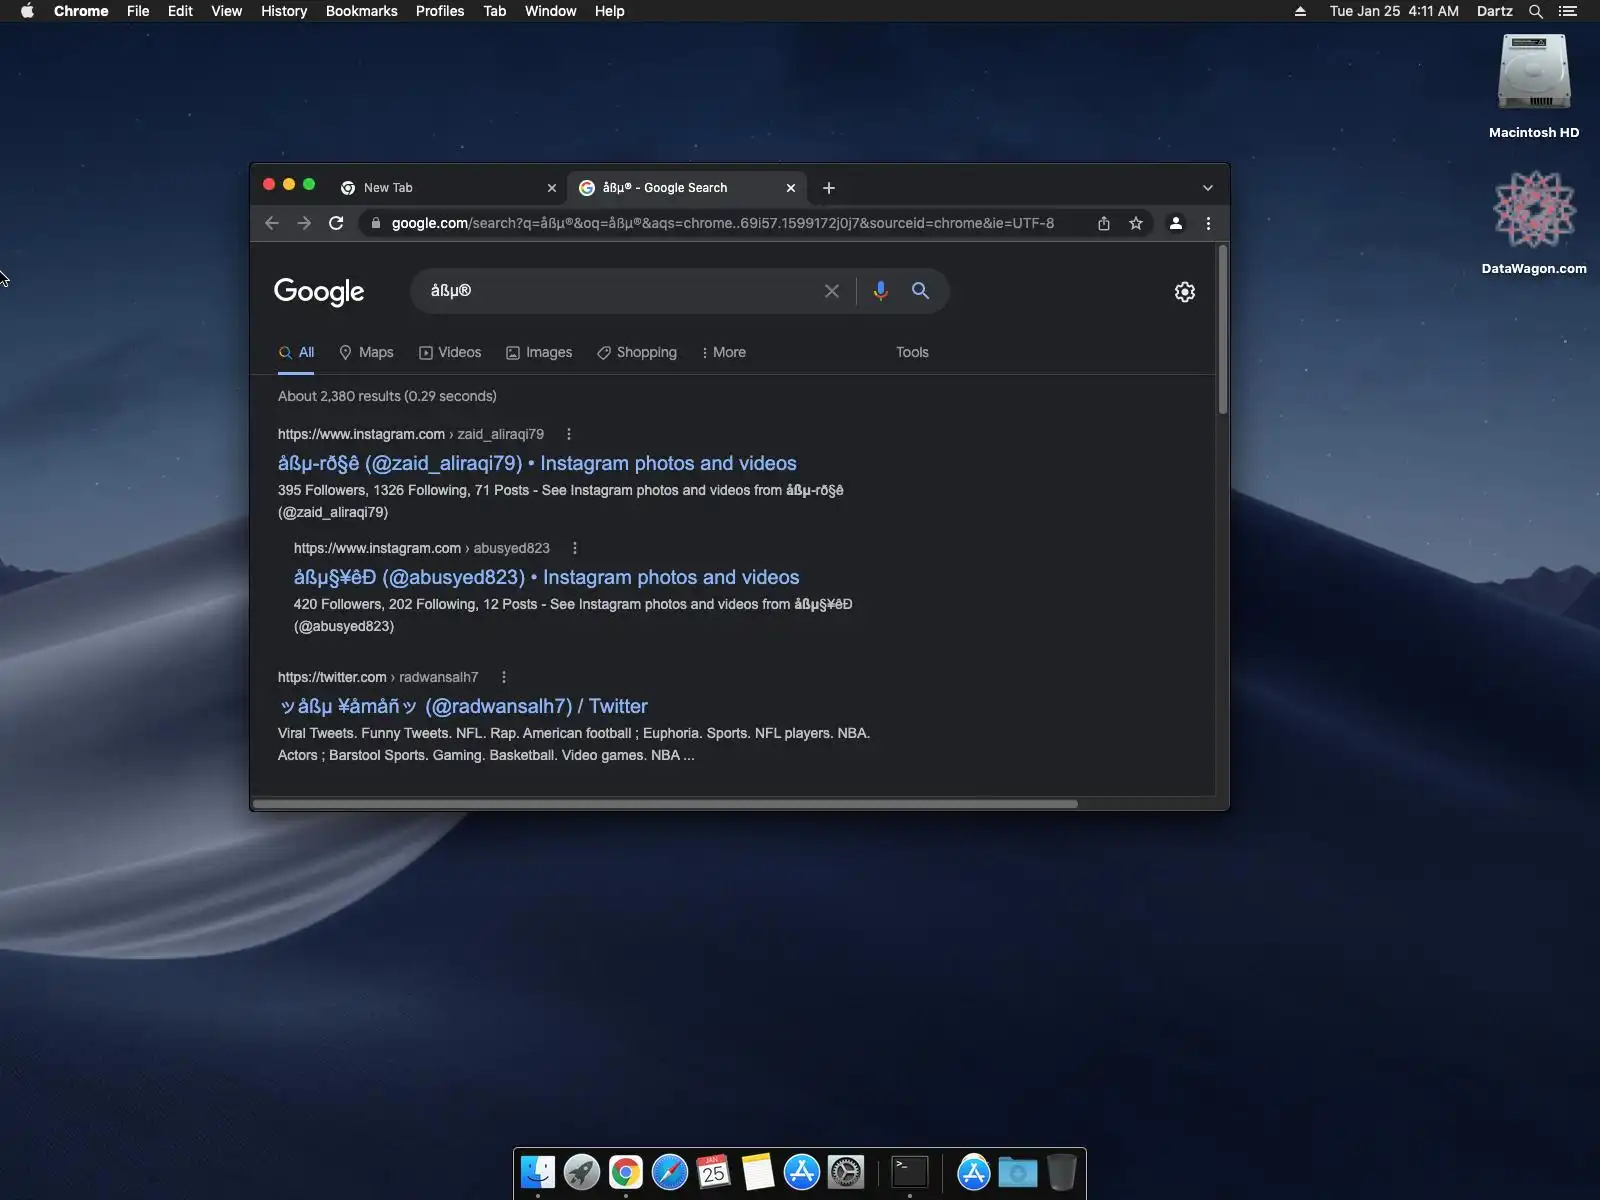The height and width of the screenshot is (1200, 1600).
Task: Open the Chrome application menu
Action: pyautogui.click(x=81, y=11)
